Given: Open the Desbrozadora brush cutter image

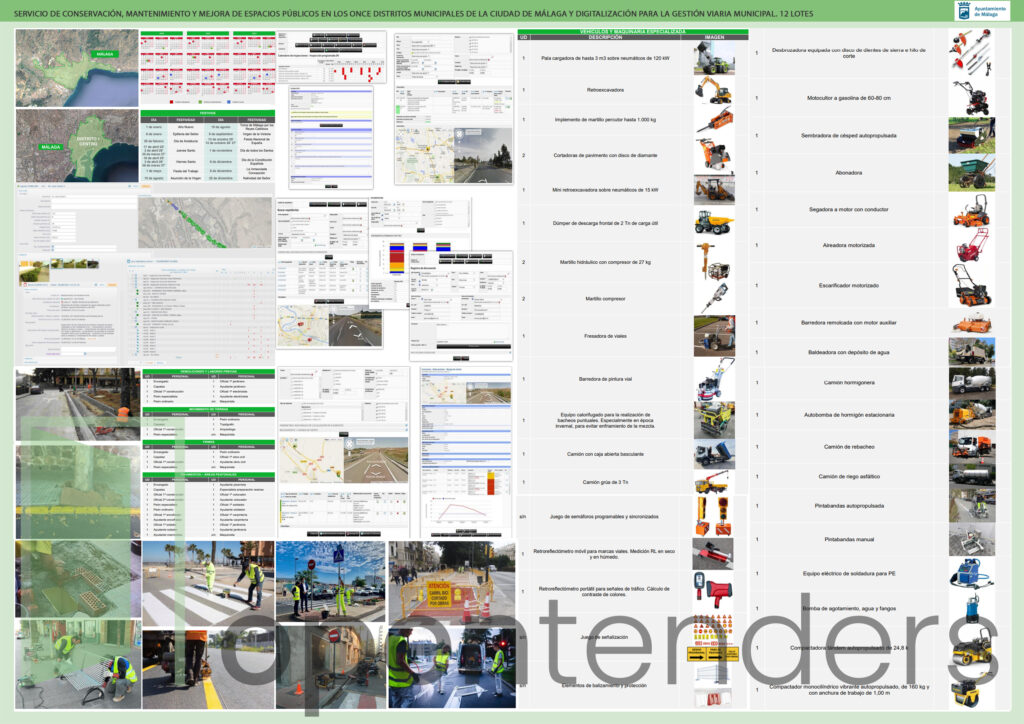Looking at the screenshot, I should click(972, 51).
